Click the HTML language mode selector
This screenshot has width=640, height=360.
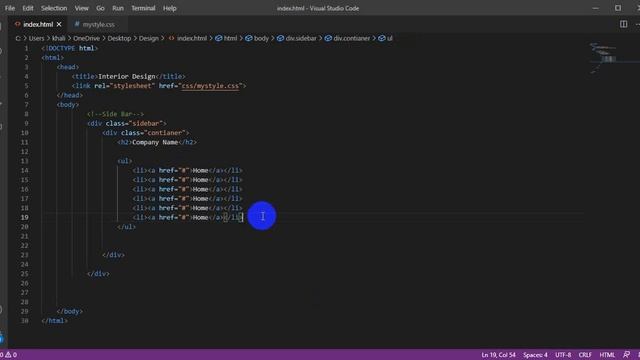607,355
